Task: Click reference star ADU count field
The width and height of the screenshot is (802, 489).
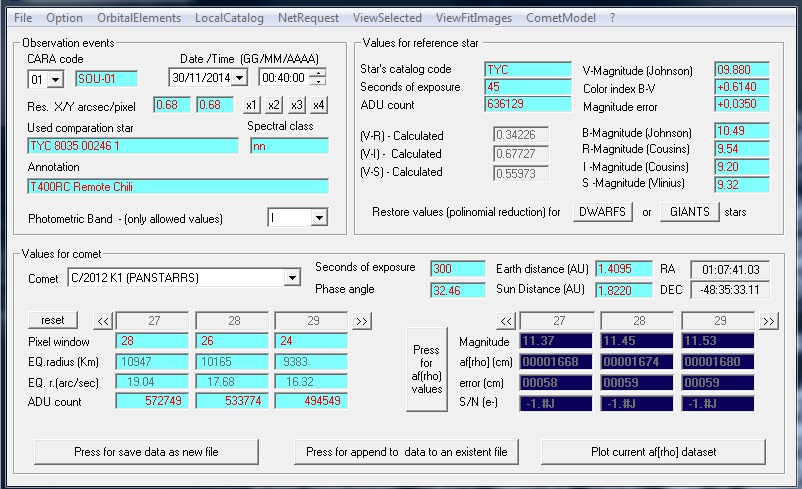Action: (528, 104)
